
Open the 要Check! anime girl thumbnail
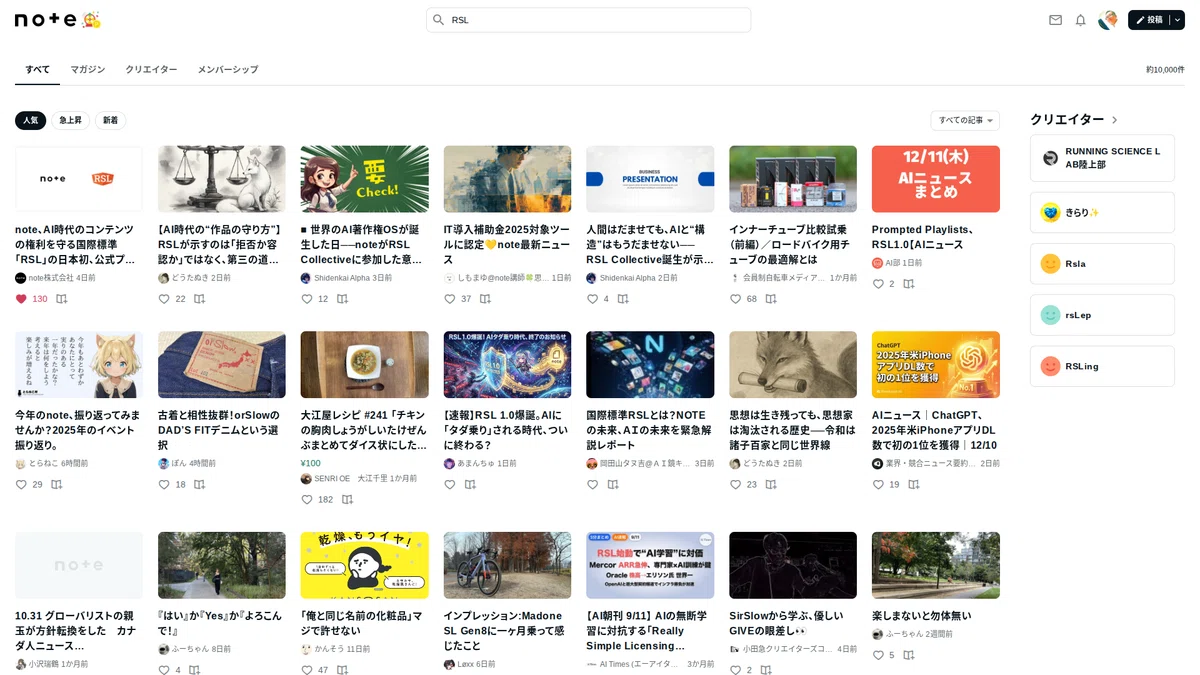(365, 179)
